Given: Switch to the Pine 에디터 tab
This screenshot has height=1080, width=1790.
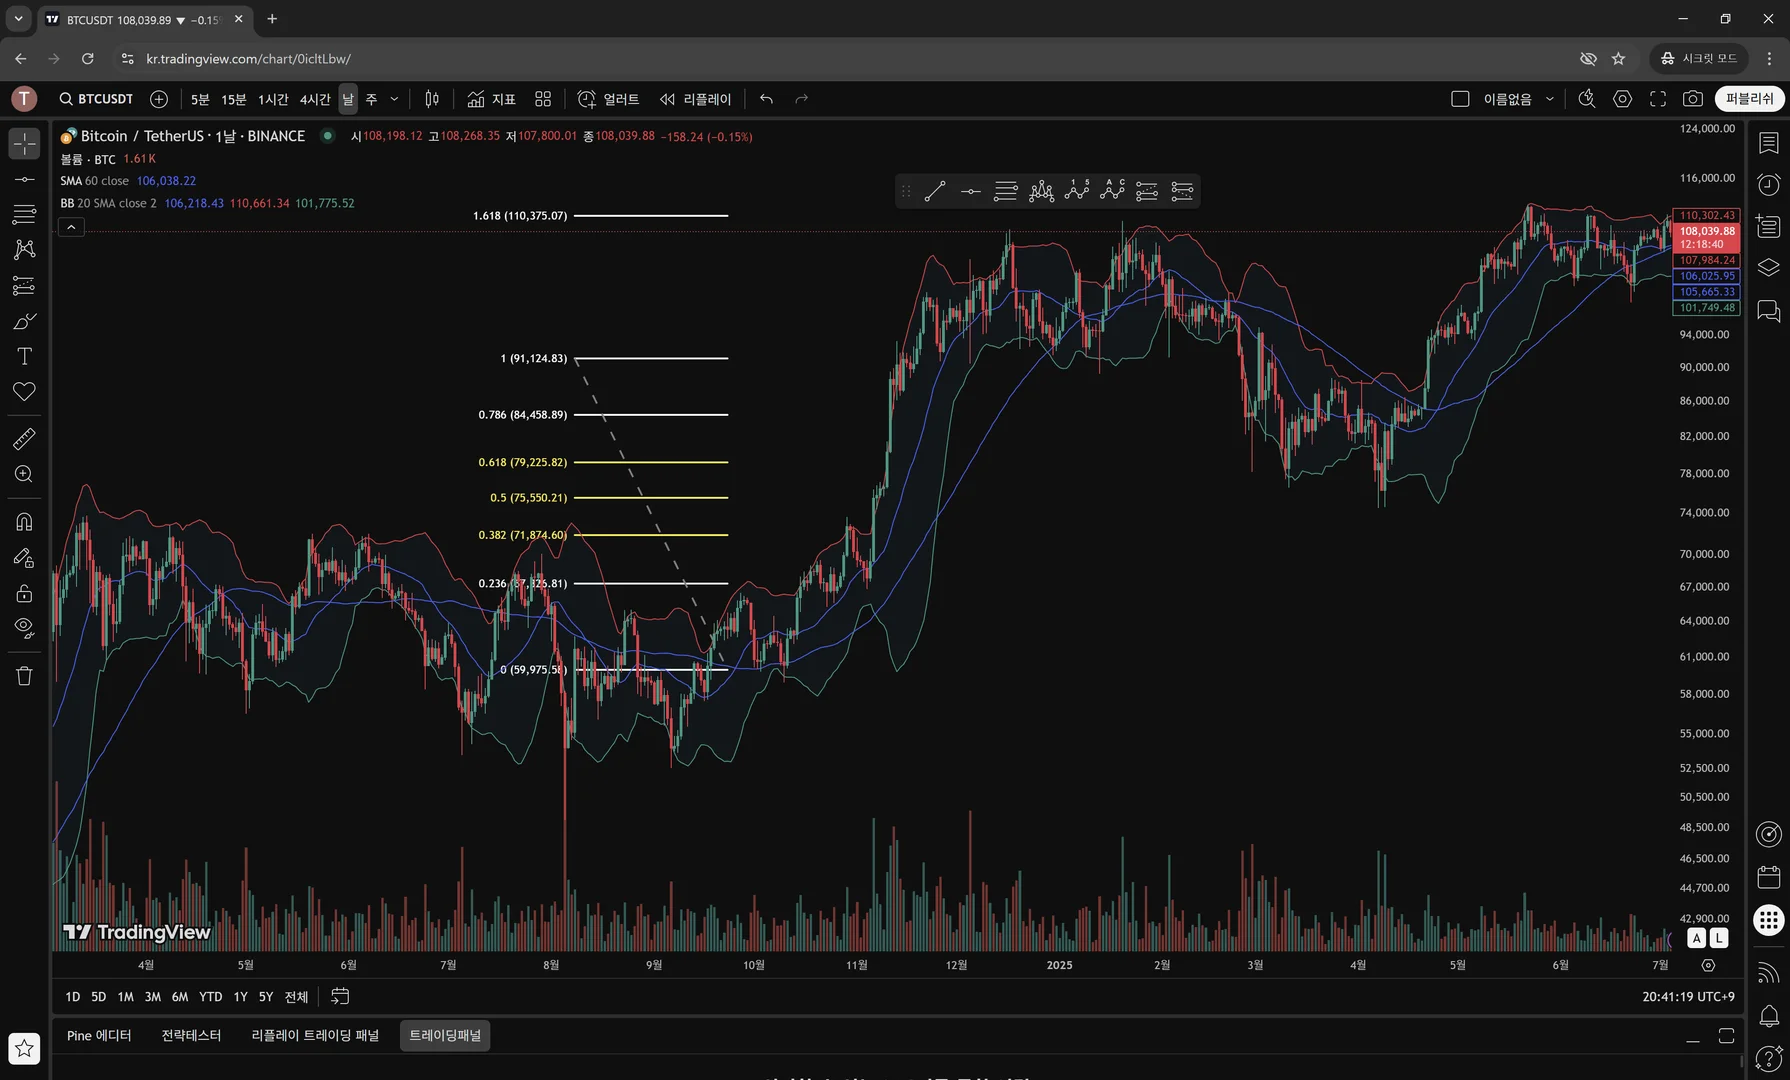Looking at the screenshot, I should [x=99, y=1036].
